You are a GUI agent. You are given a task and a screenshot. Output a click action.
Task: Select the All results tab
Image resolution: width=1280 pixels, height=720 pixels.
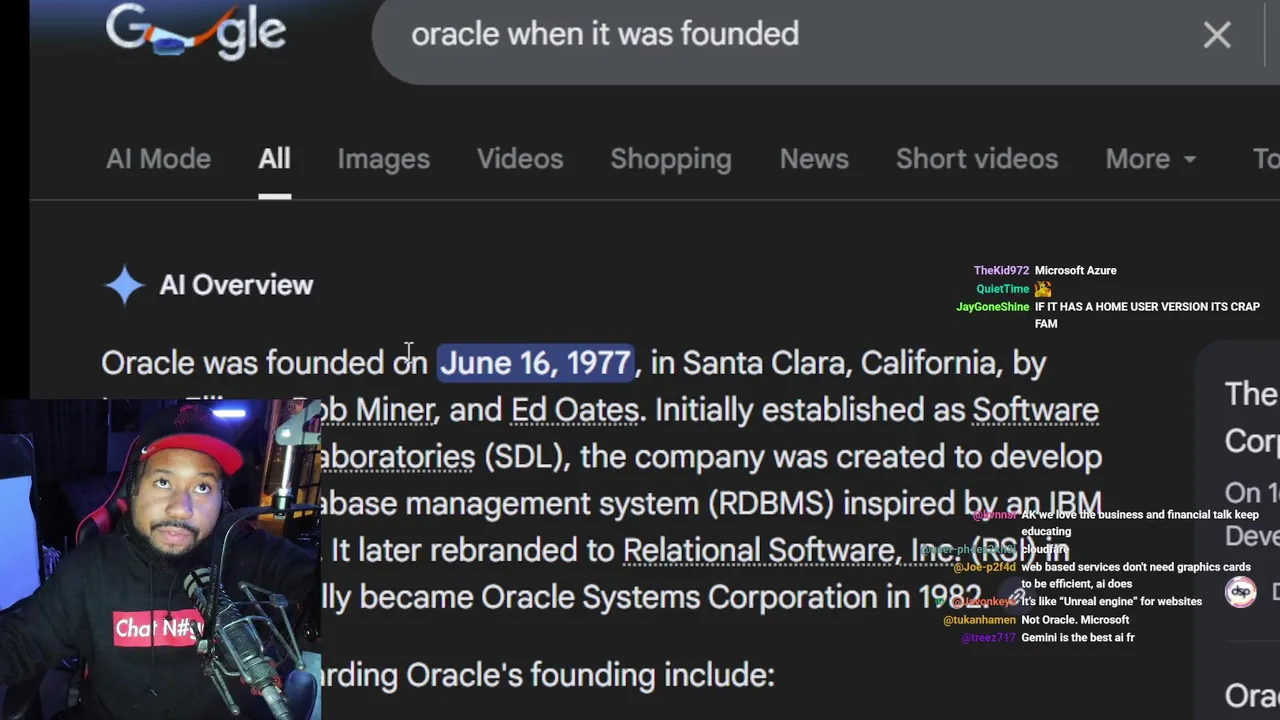[274, 159]
